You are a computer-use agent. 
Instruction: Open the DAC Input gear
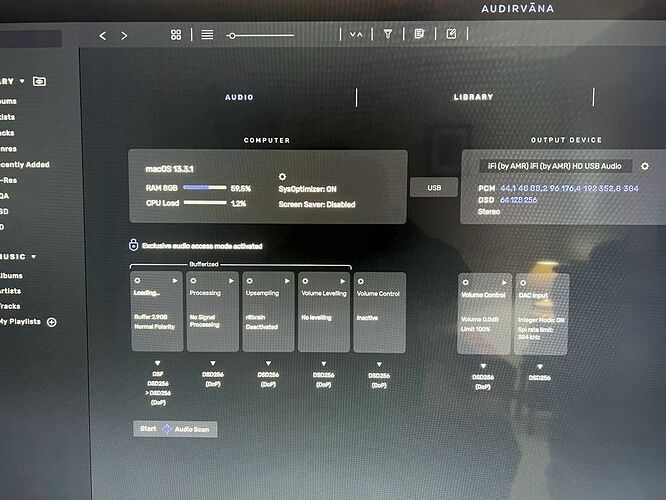[523, 282]
